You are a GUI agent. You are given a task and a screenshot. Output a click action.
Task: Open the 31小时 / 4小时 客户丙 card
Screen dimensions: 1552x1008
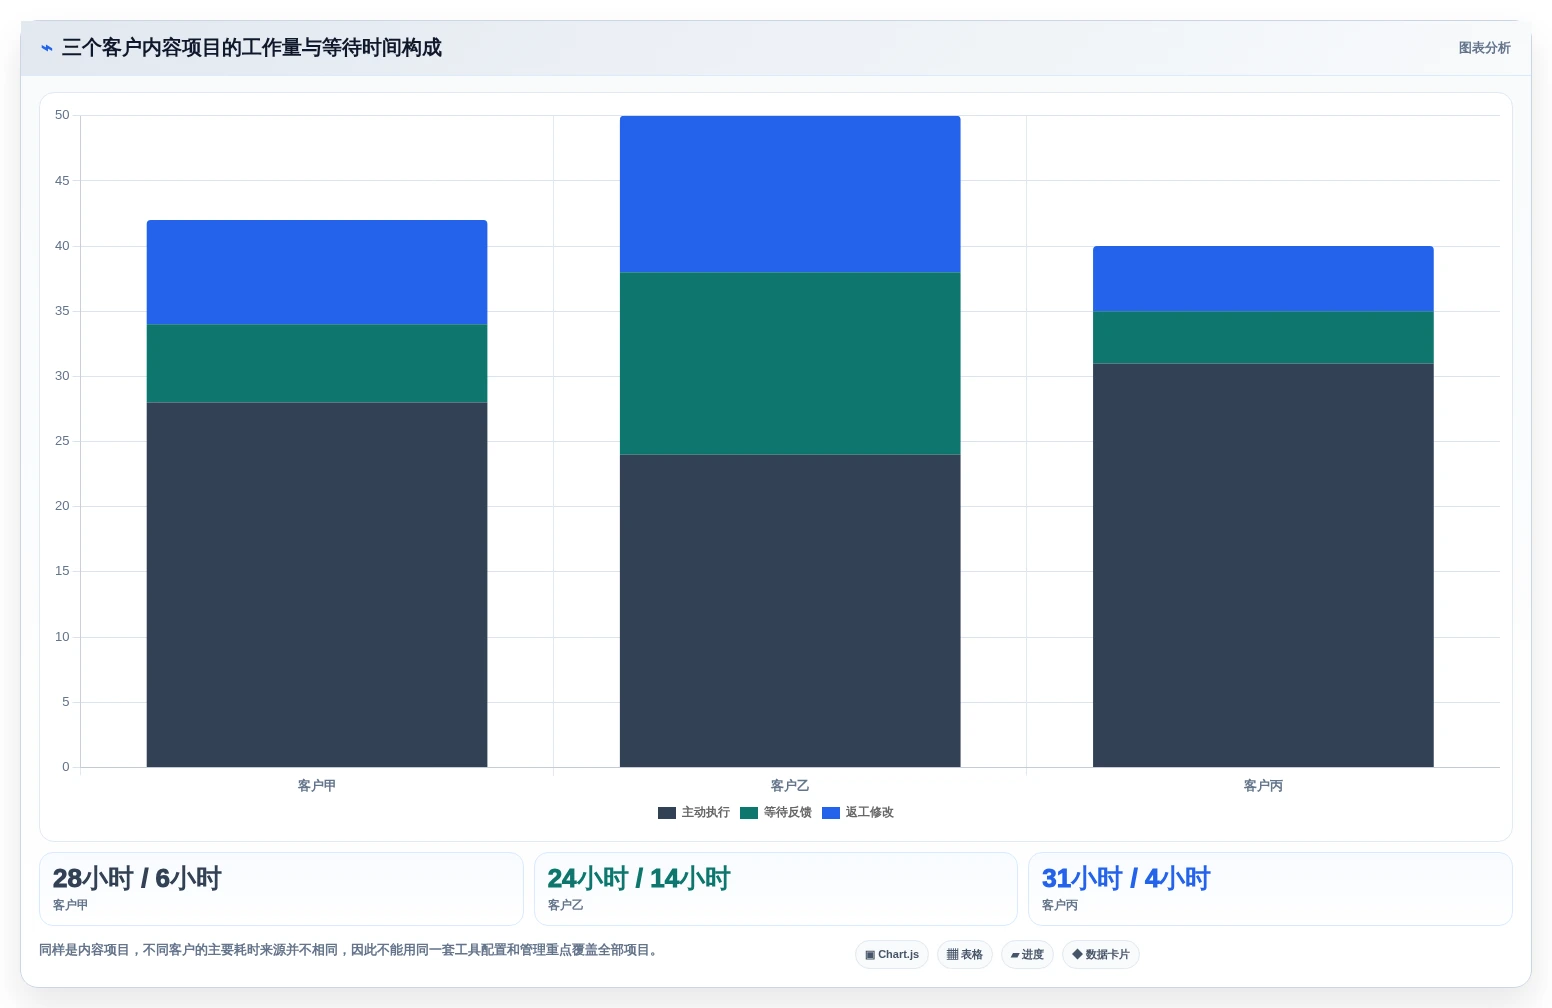coord(1270,889)
